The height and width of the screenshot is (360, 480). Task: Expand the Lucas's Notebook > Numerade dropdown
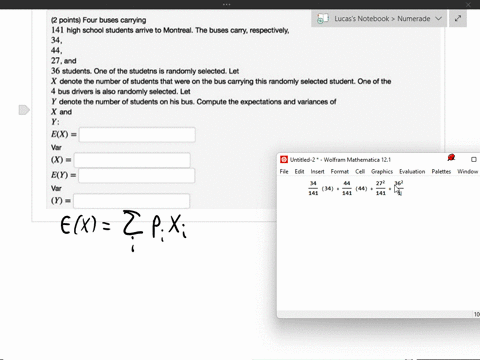(439, 19)
